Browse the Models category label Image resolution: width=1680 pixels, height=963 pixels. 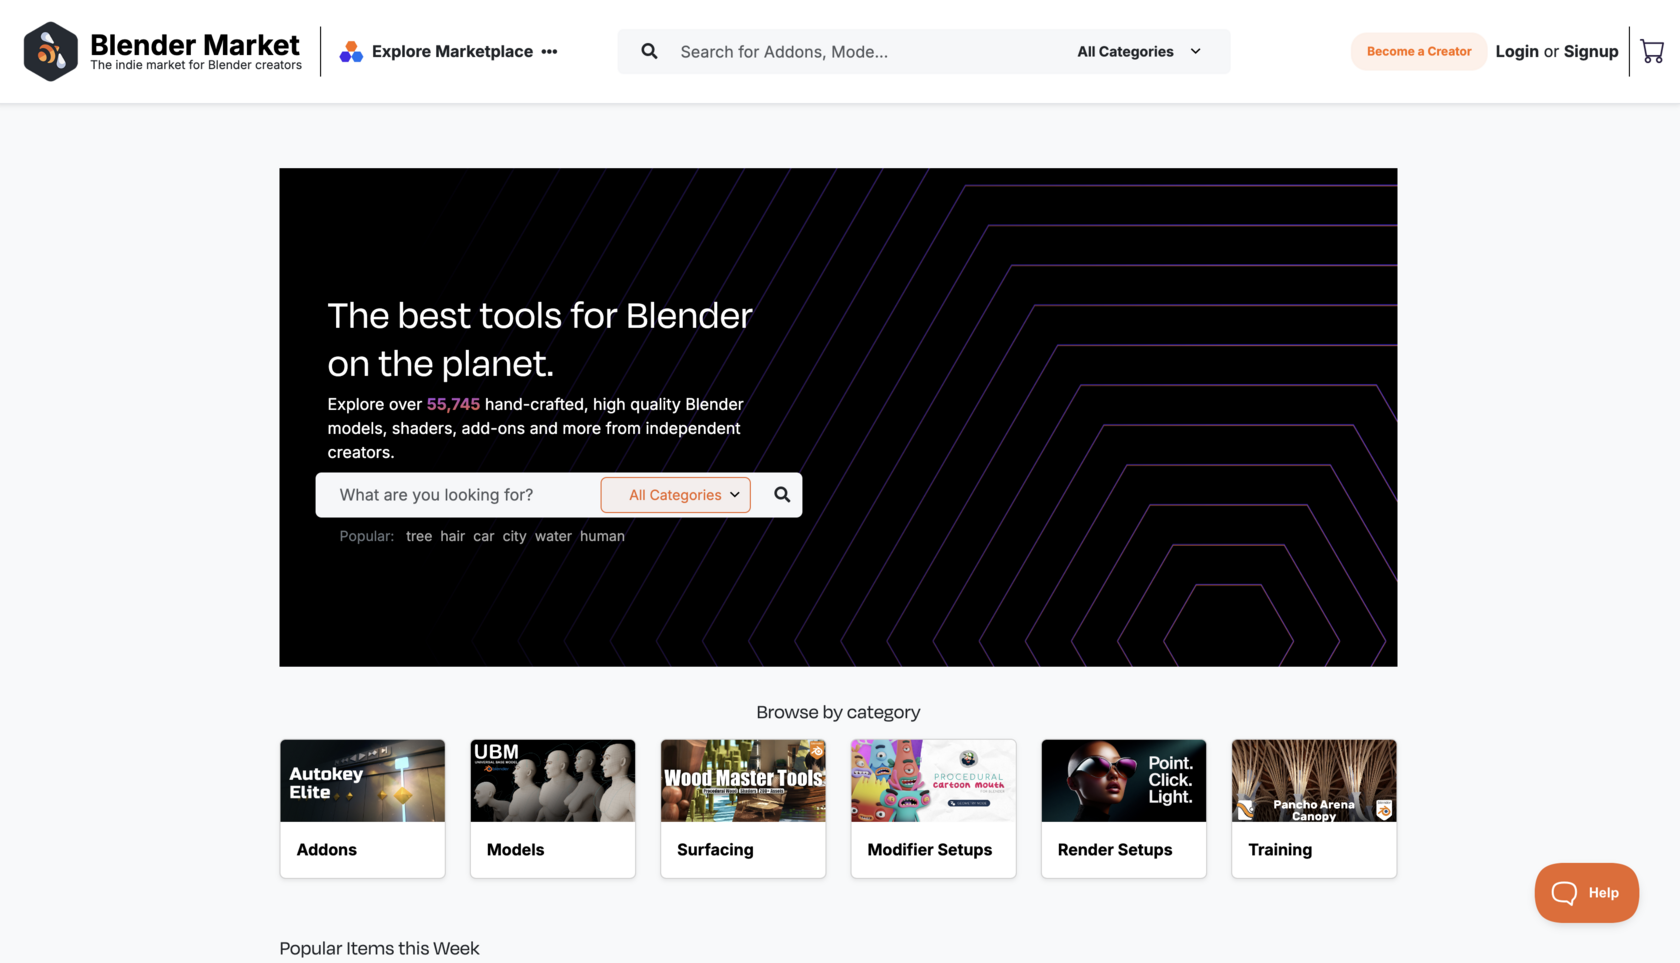click(515, 850)
